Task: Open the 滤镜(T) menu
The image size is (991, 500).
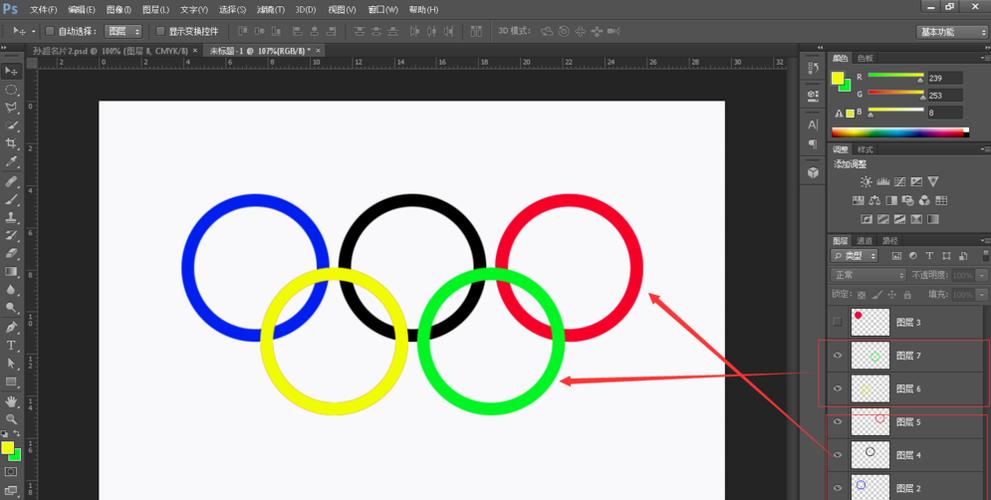Action: [271, 10]
